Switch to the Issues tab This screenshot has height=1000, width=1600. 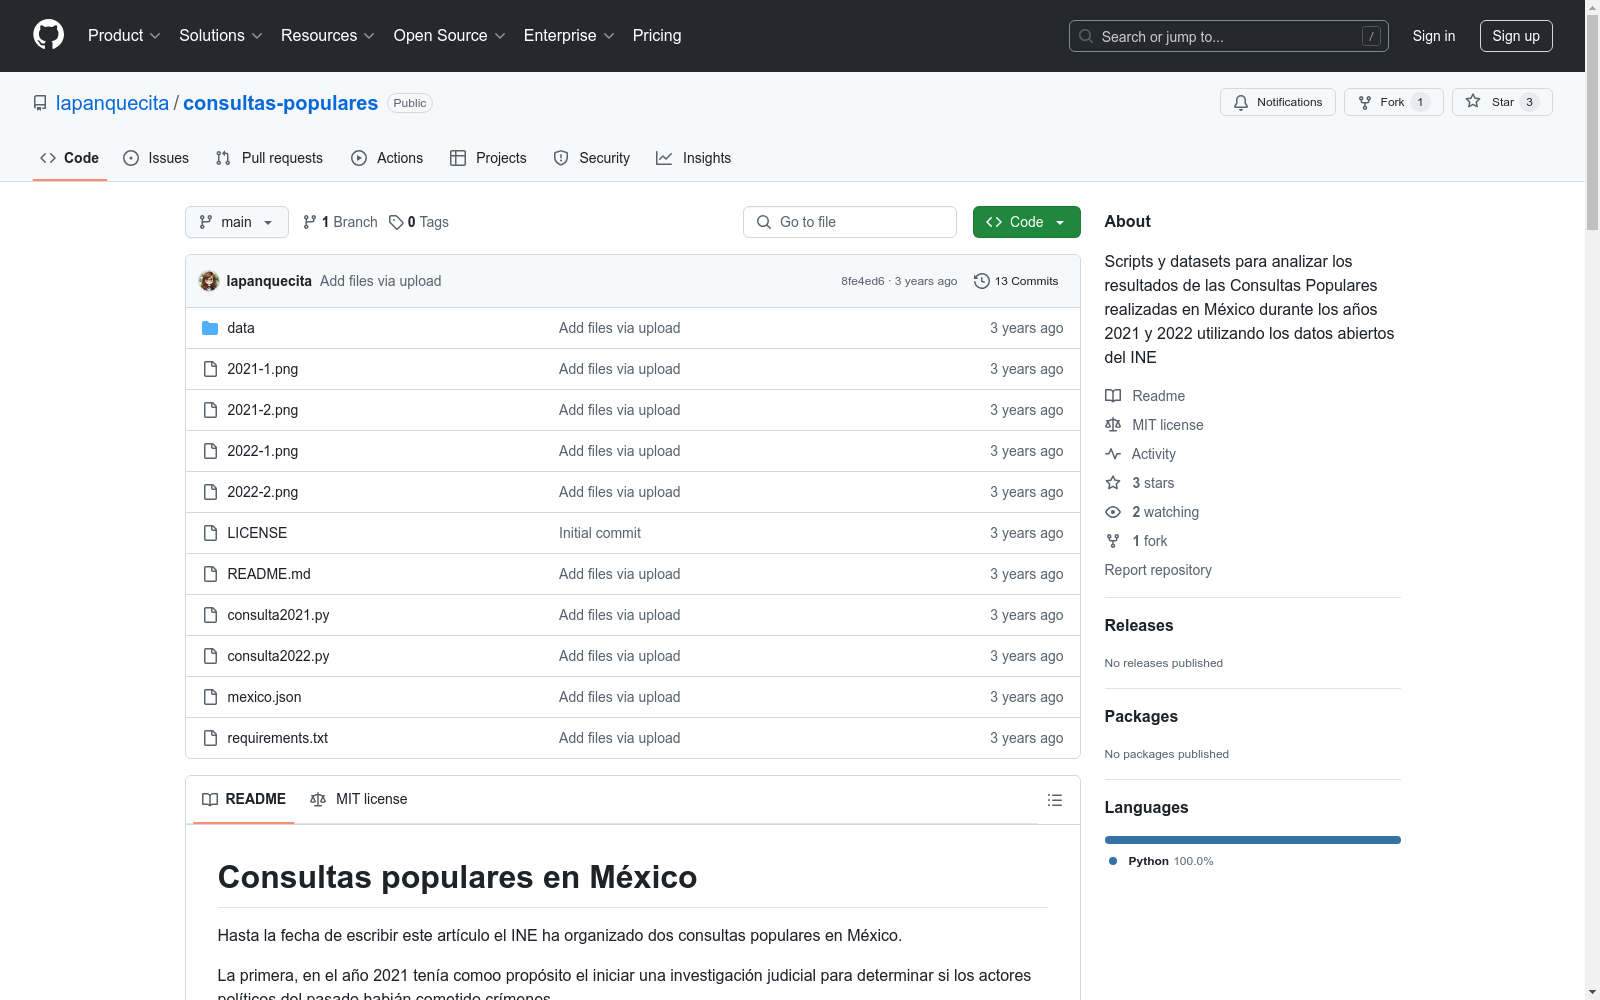[x=156, y=158]
